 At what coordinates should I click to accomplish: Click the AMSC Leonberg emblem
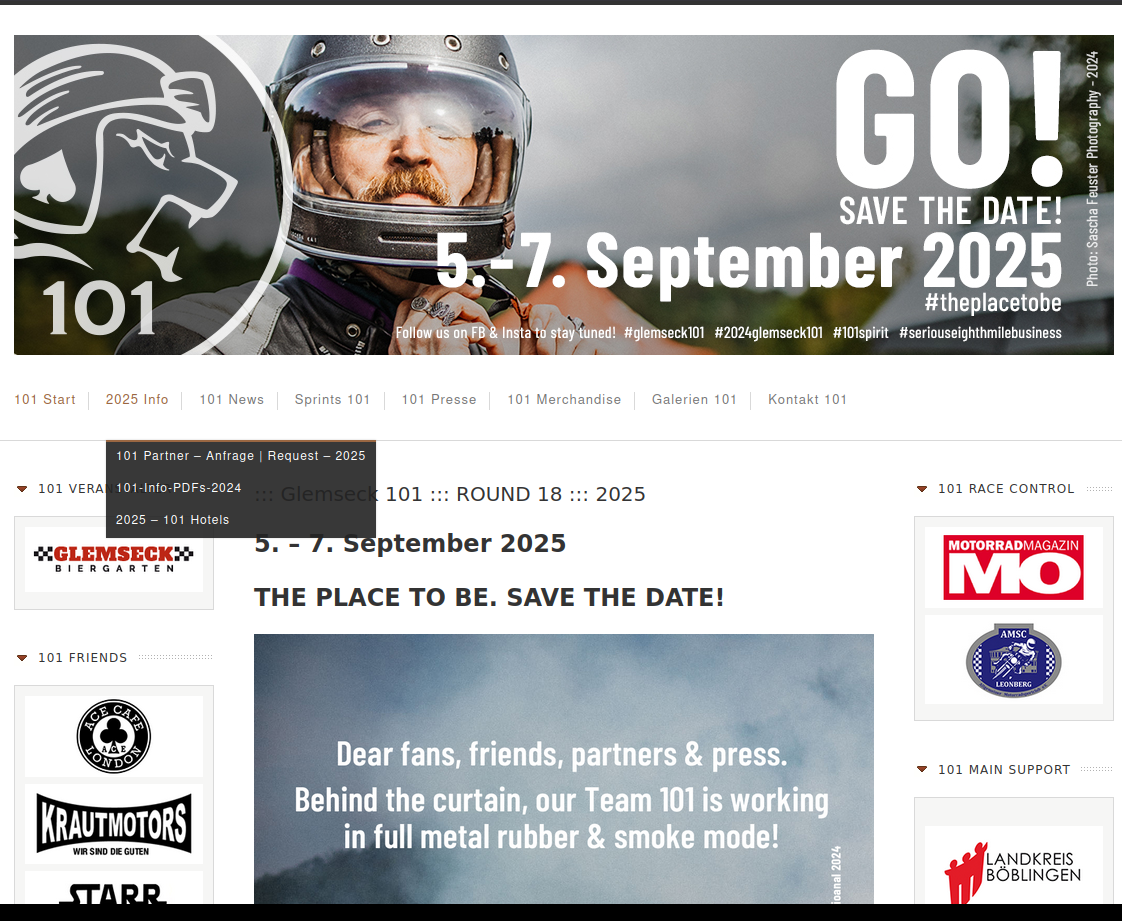(x=1013, y=660)
